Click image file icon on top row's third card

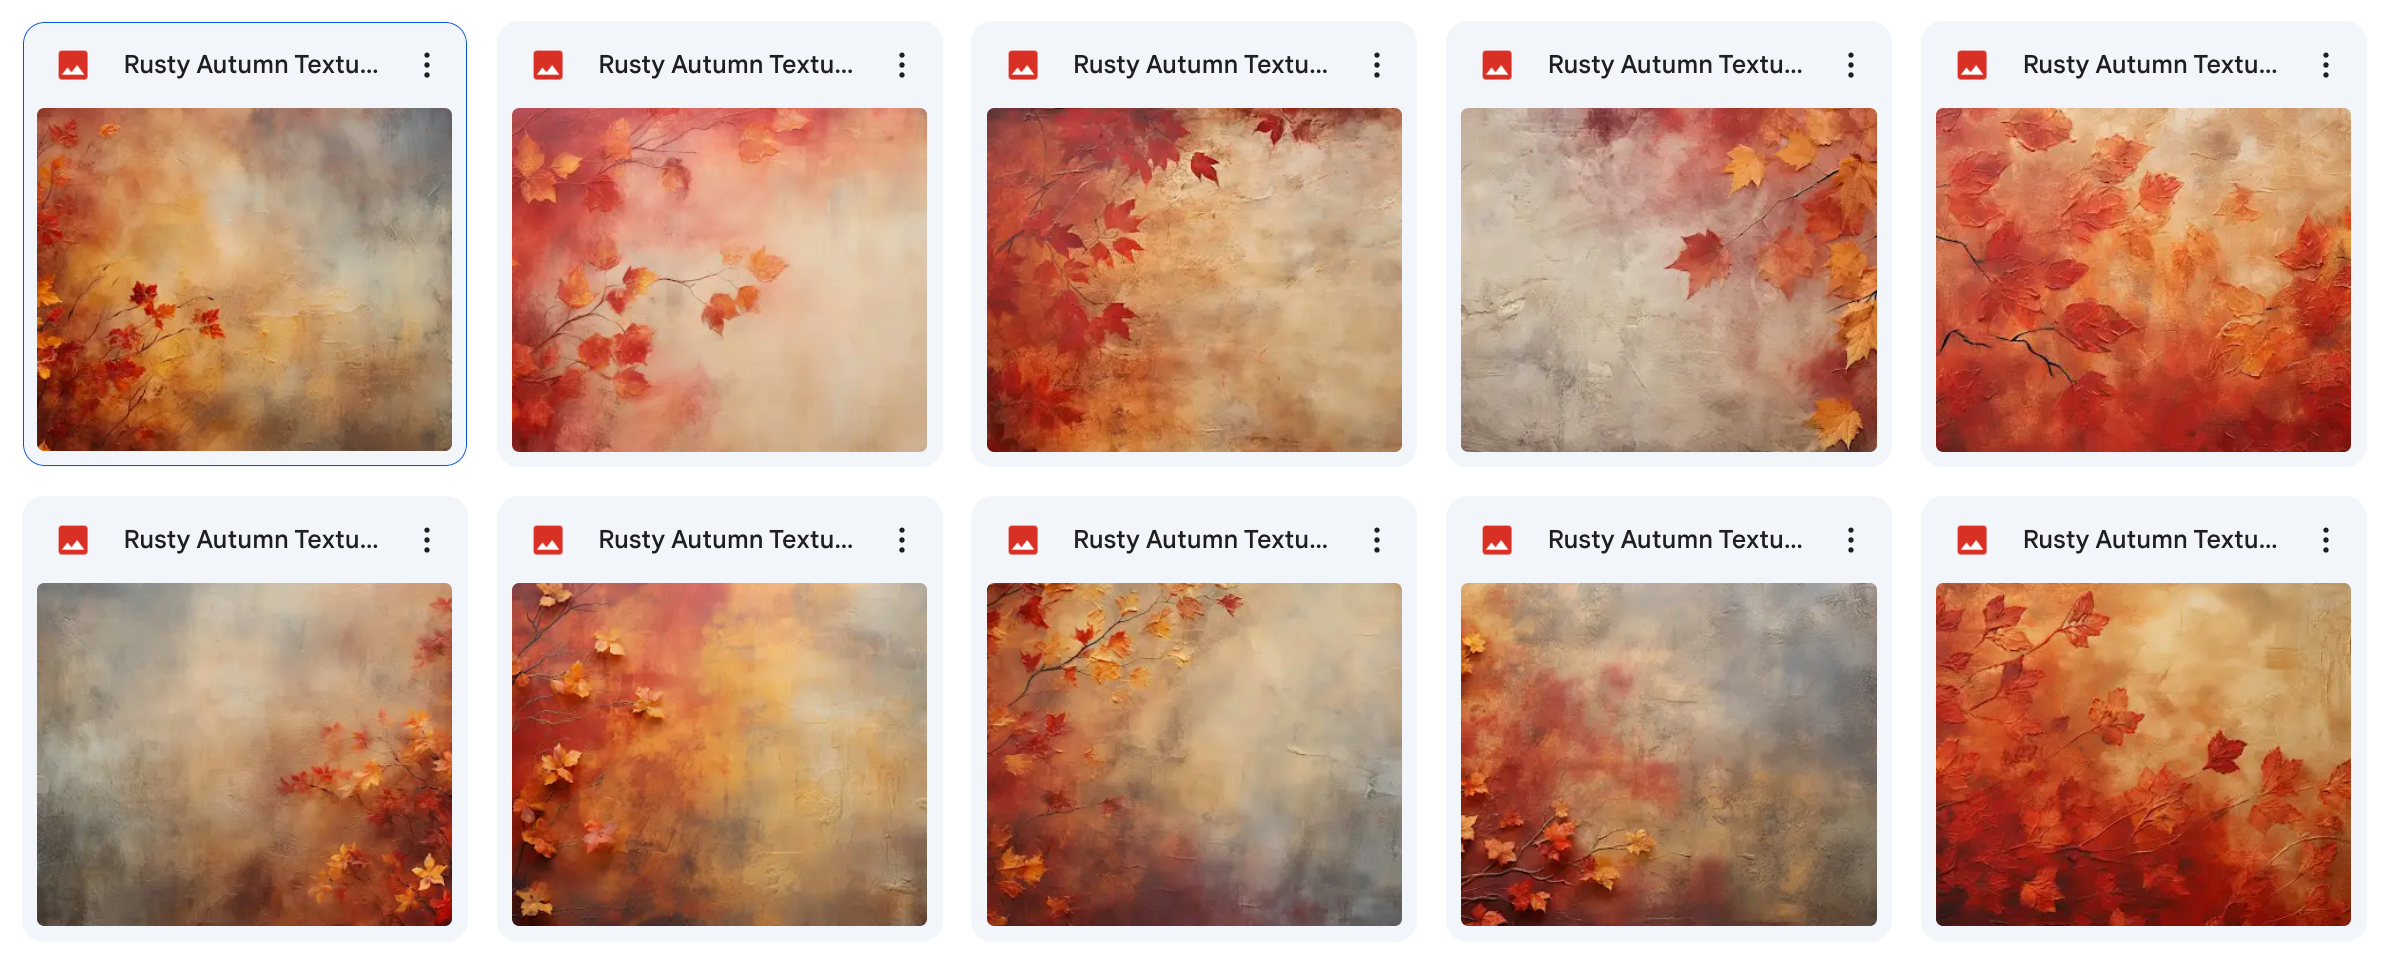(x=1022, y=65)
